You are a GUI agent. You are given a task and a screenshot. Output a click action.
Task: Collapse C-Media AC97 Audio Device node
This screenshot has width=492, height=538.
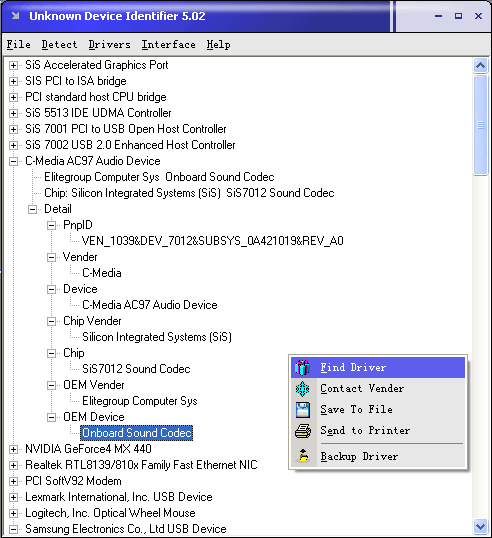tap(13, 161)
